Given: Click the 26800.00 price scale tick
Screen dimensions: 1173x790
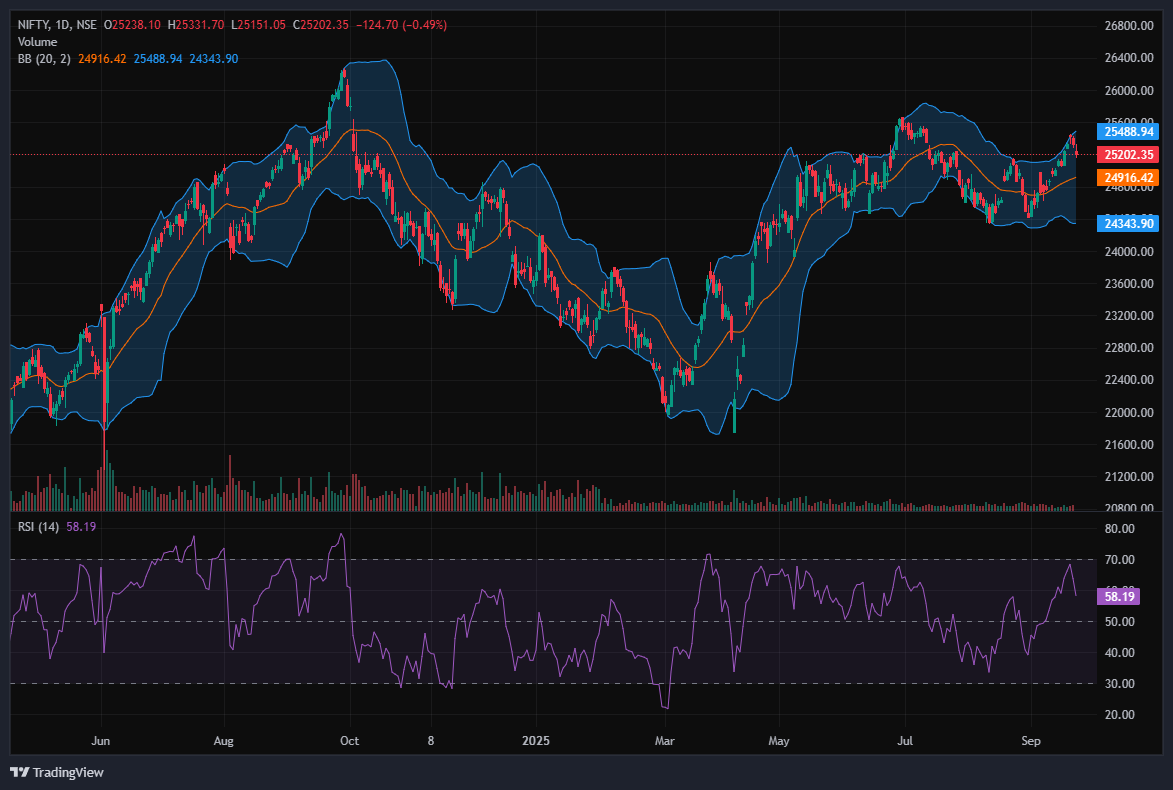Looking at the screenshot, I should (x=1129, y=25).
